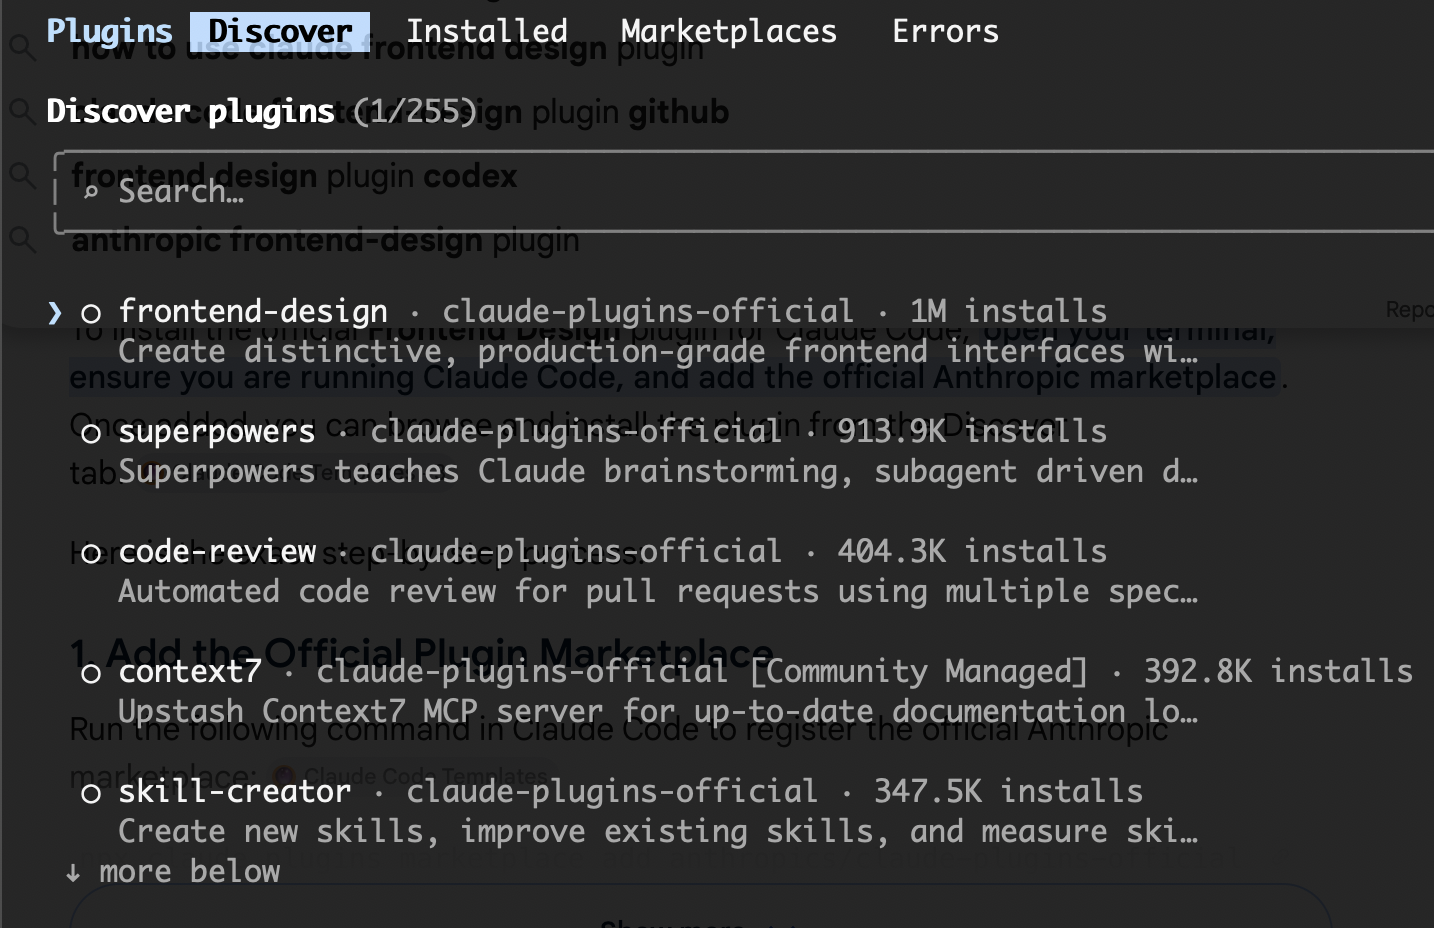Image resolution: width=1434 pixels, height=928 pixels.
Task: Select the context7 plugin name
Action: point(190,671)
